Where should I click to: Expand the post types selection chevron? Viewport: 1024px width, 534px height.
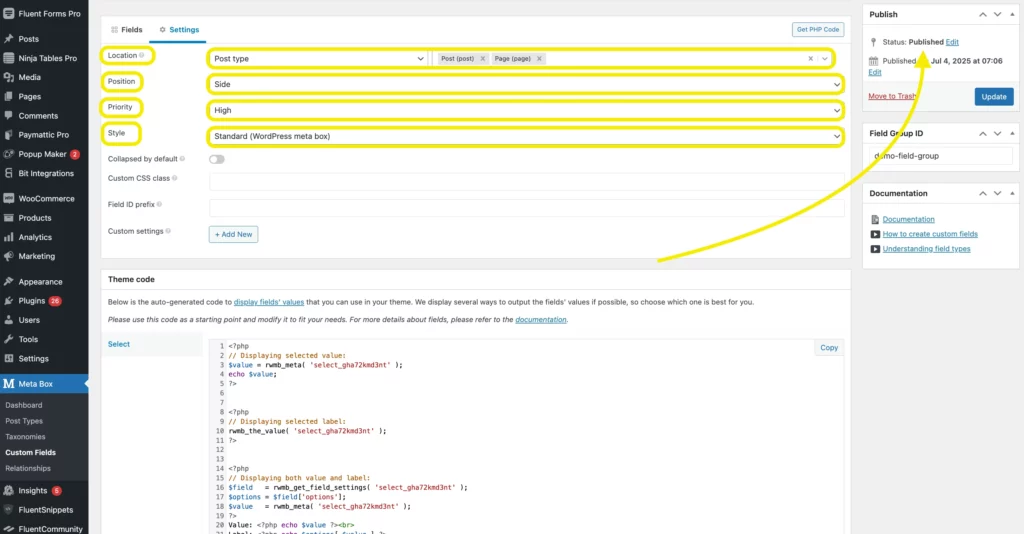[x=825, y=59]
